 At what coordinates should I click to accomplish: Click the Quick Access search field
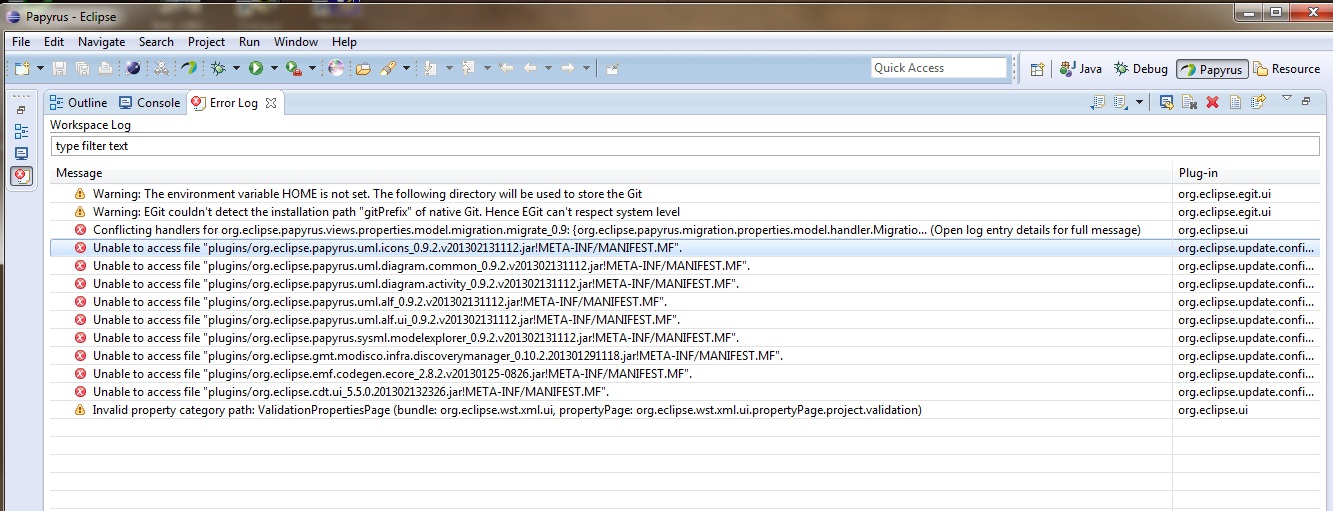(x=938, y=68)
